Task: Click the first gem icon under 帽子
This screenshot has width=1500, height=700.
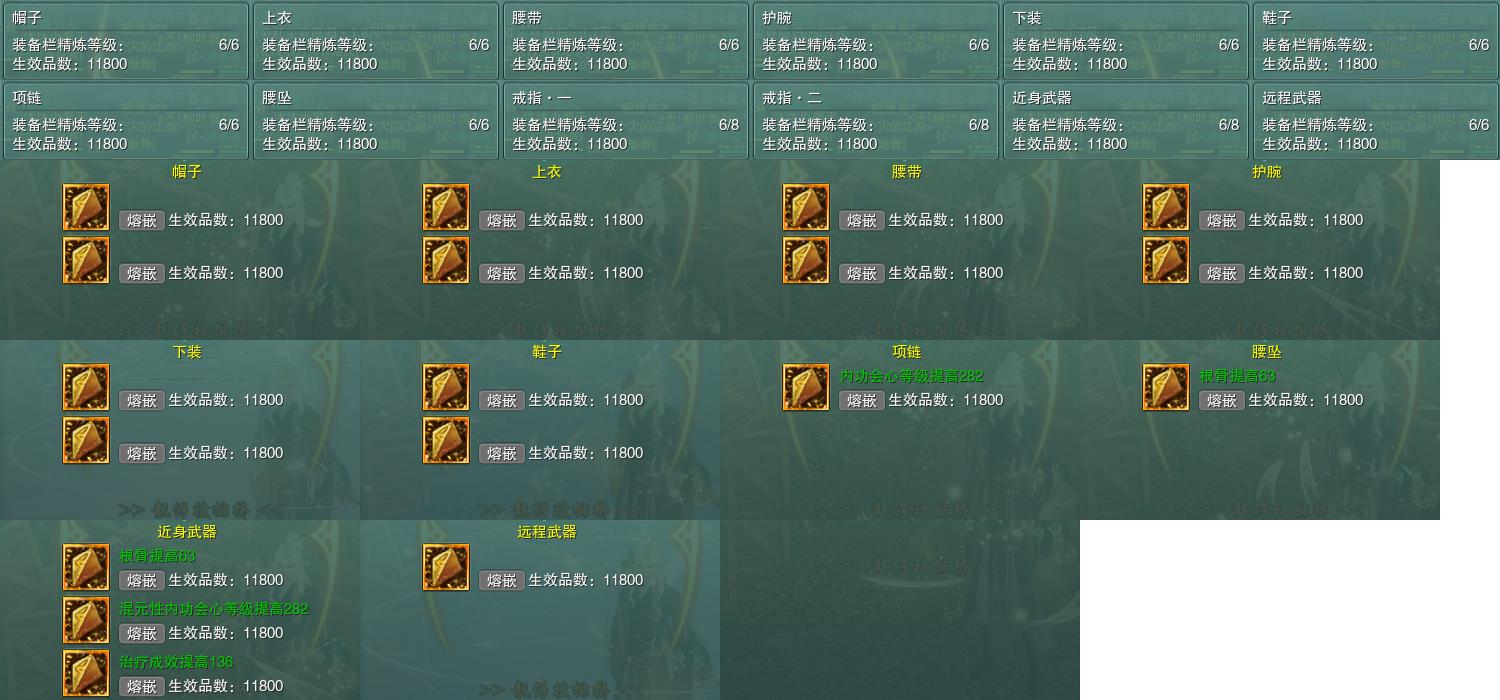Action: coord(86,208)
